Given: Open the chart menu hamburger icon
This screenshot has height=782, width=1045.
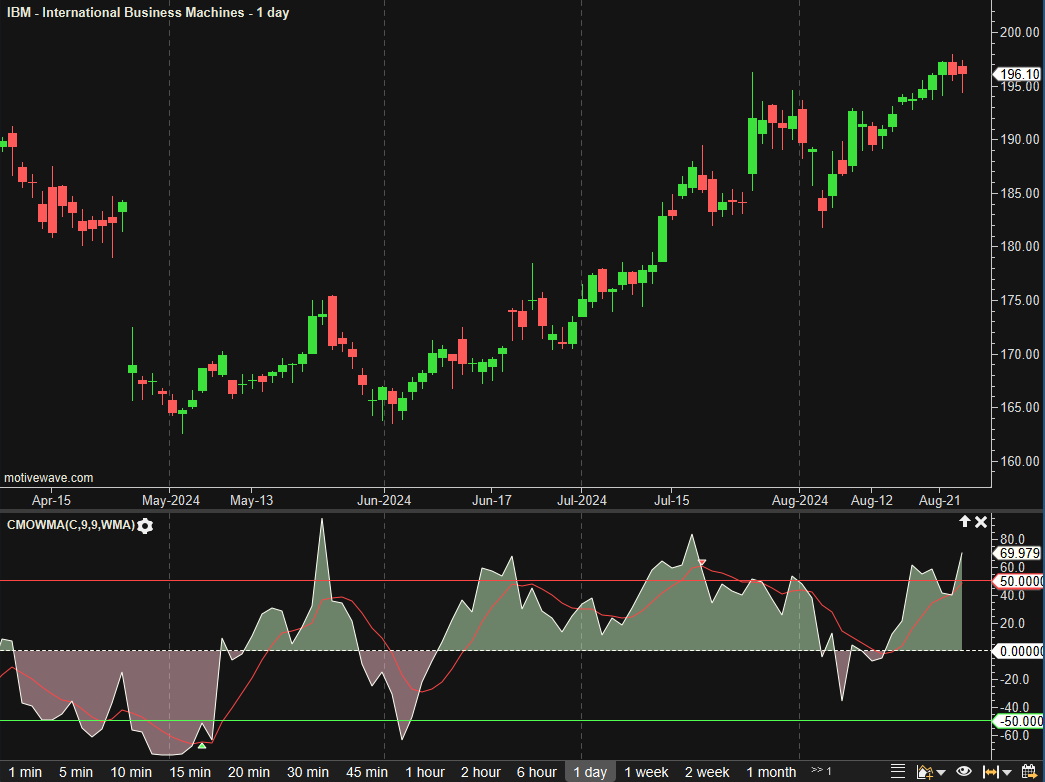Looking at the screenshot, I should click(899, 772).
